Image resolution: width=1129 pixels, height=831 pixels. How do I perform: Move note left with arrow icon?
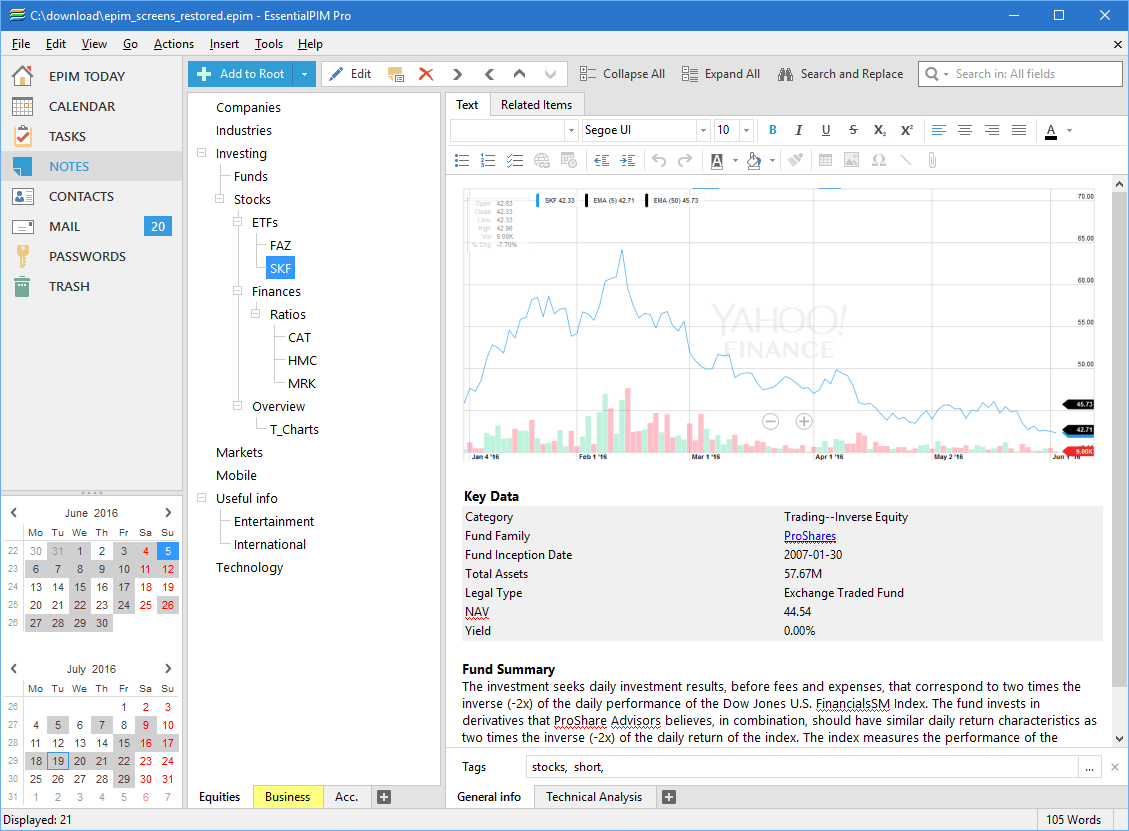(x=489, y=74)
